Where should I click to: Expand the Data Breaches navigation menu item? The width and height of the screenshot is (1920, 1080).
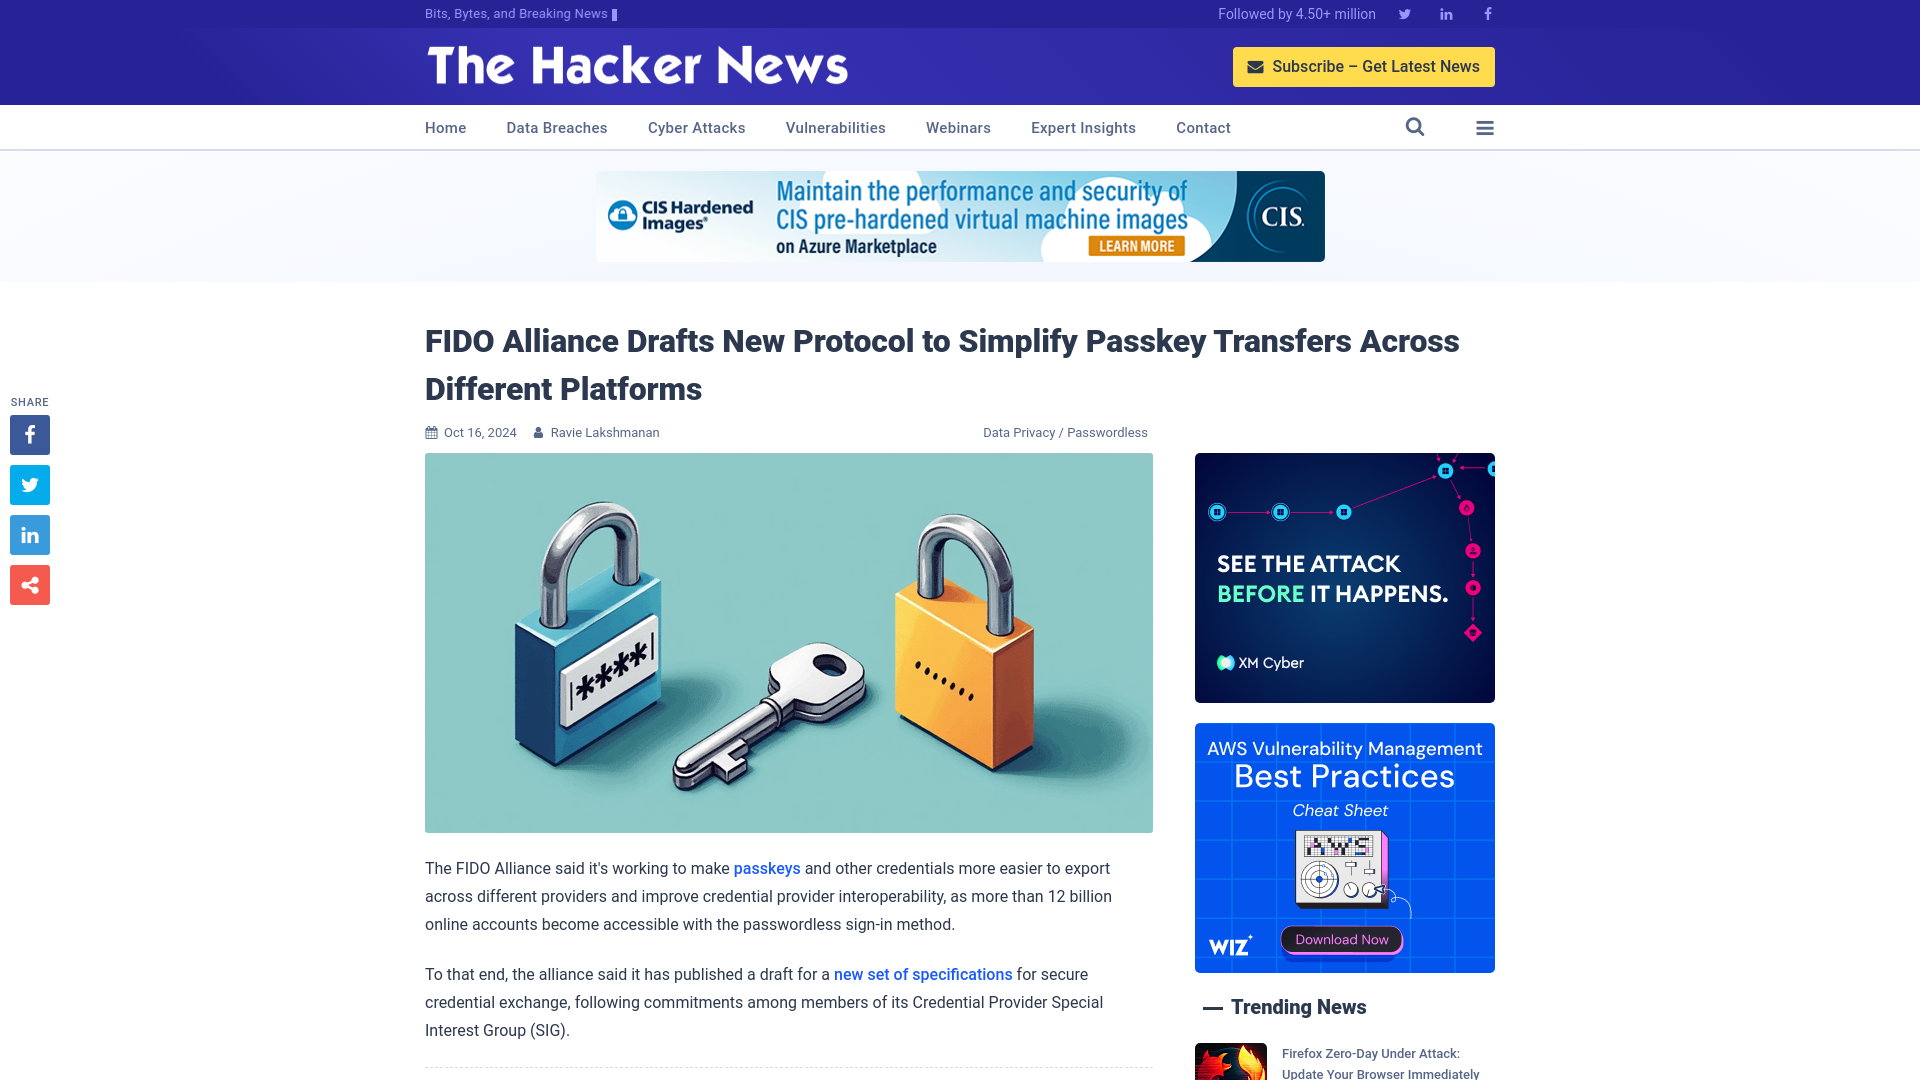tap(556, 127)
